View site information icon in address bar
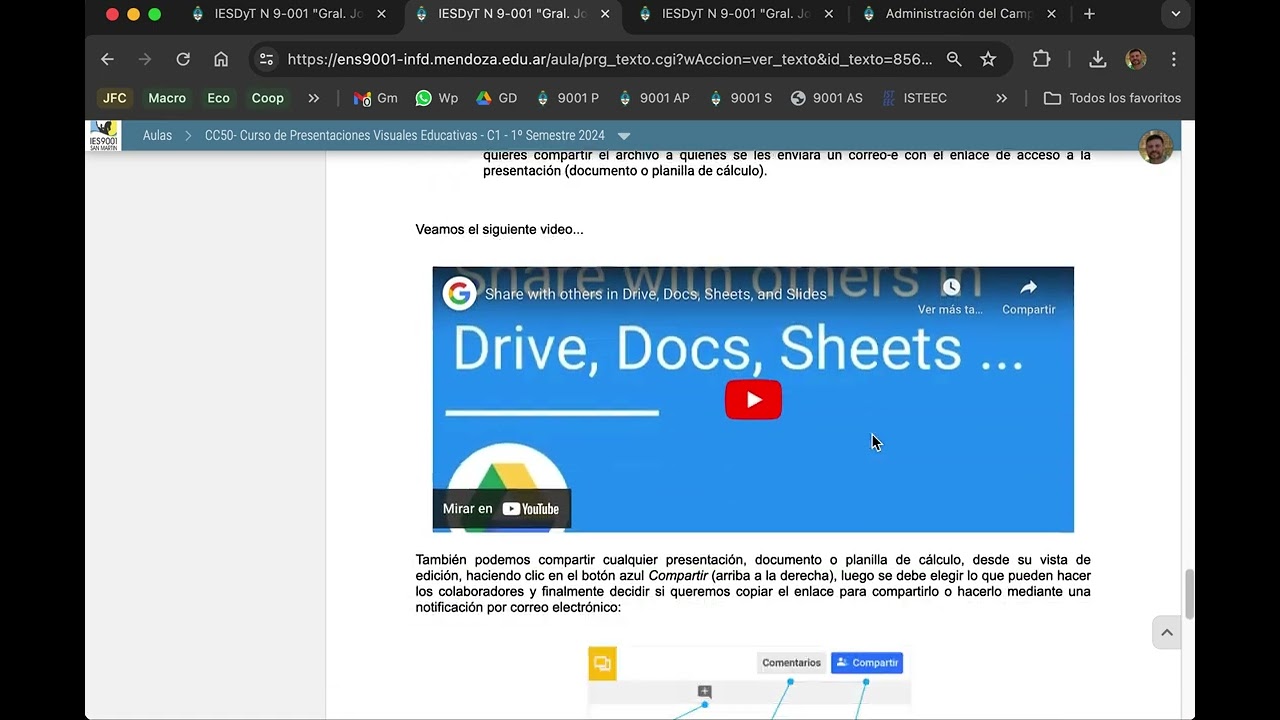 [x=266, y=59]
